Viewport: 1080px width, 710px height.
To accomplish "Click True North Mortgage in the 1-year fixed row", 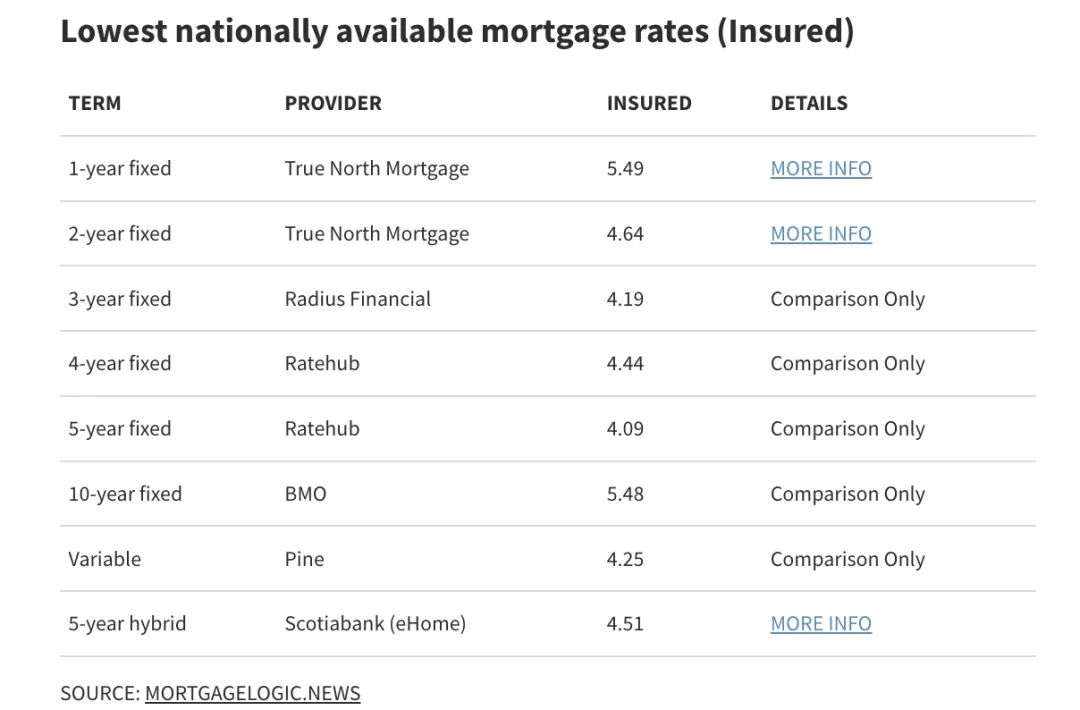I will coord(377,169).
